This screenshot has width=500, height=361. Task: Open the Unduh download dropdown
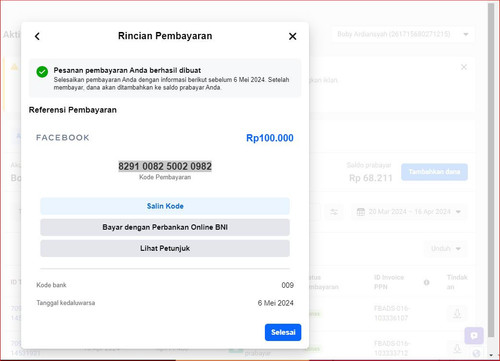point(445,249)
